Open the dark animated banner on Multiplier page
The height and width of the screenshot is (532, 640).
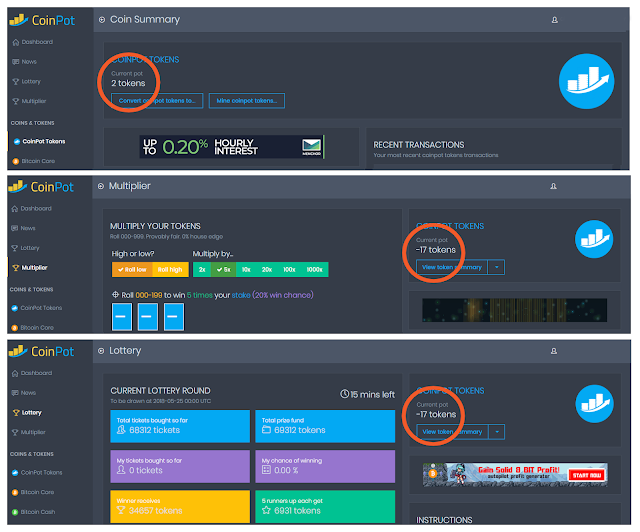[x=514, y=310]
